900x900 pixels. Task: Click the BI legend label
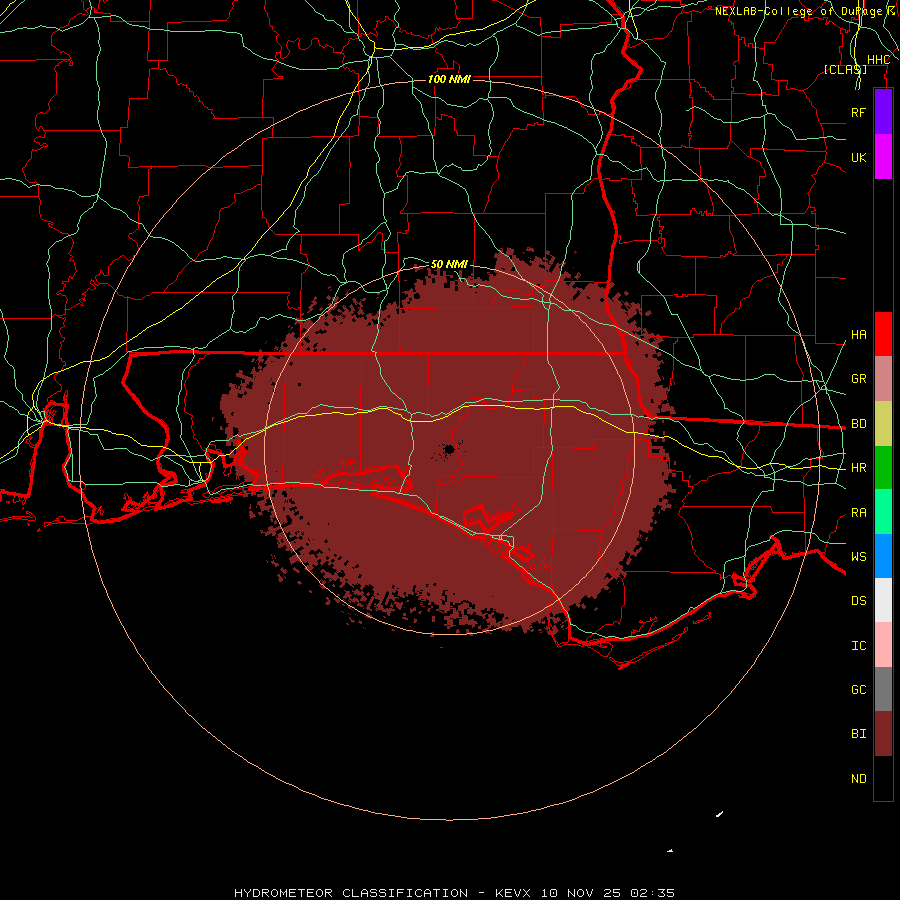(x=858, y=734)
